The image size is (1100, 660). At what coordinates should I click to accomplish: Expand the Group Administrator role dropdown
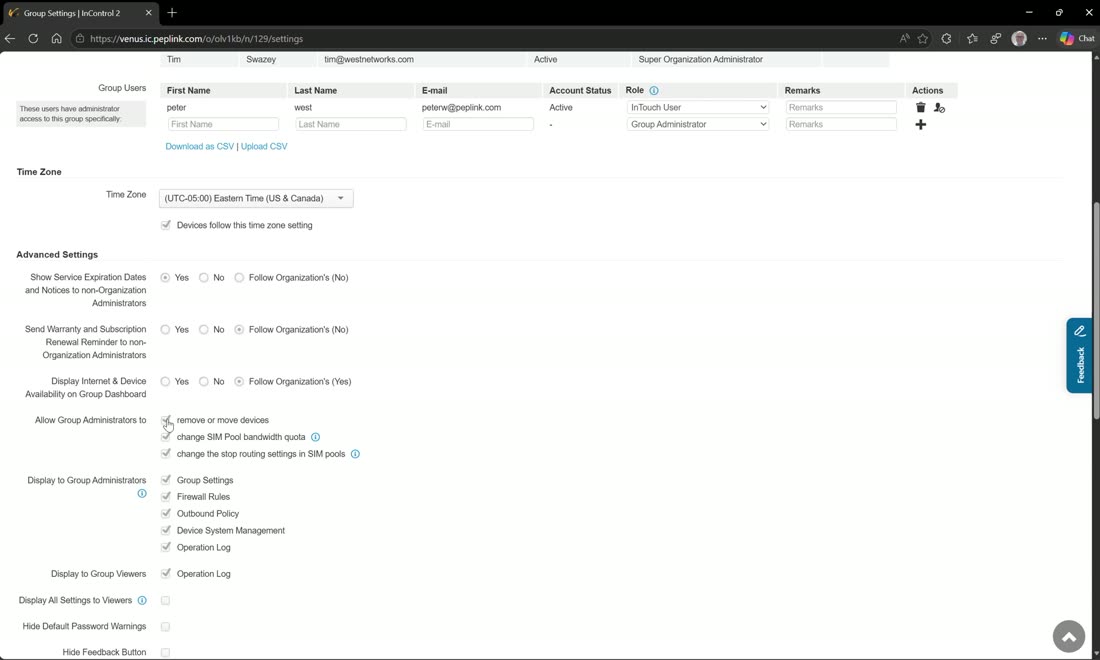point(697,124)
